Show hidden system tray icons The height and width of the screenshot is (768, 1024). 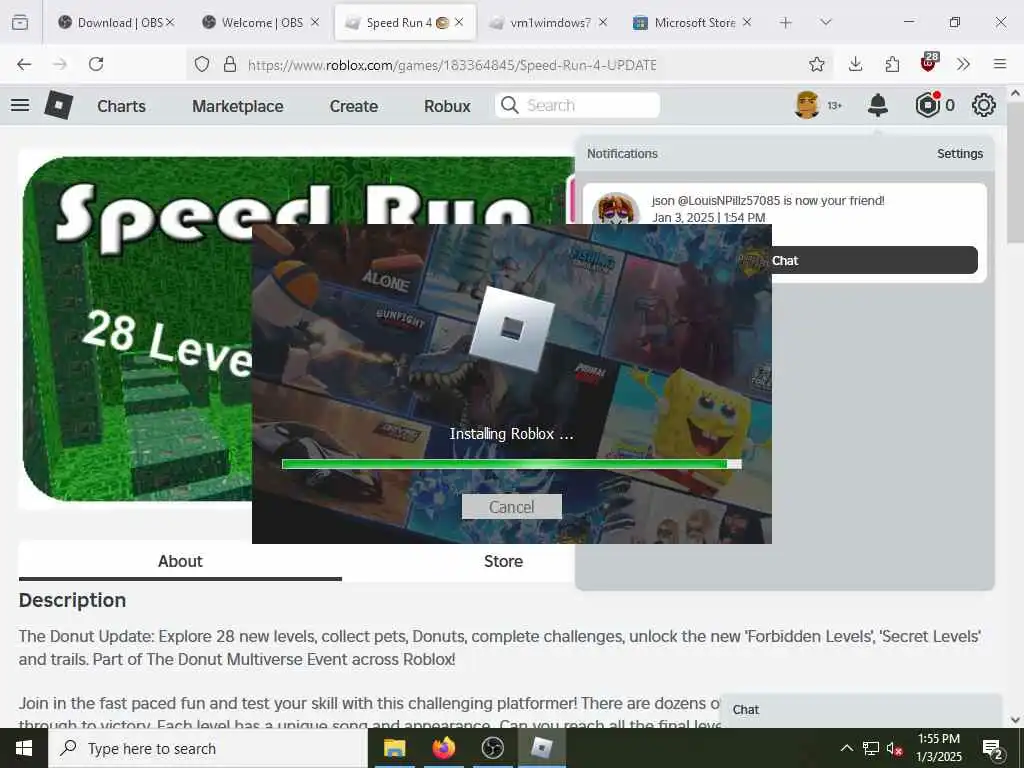(x=846, y=749)
